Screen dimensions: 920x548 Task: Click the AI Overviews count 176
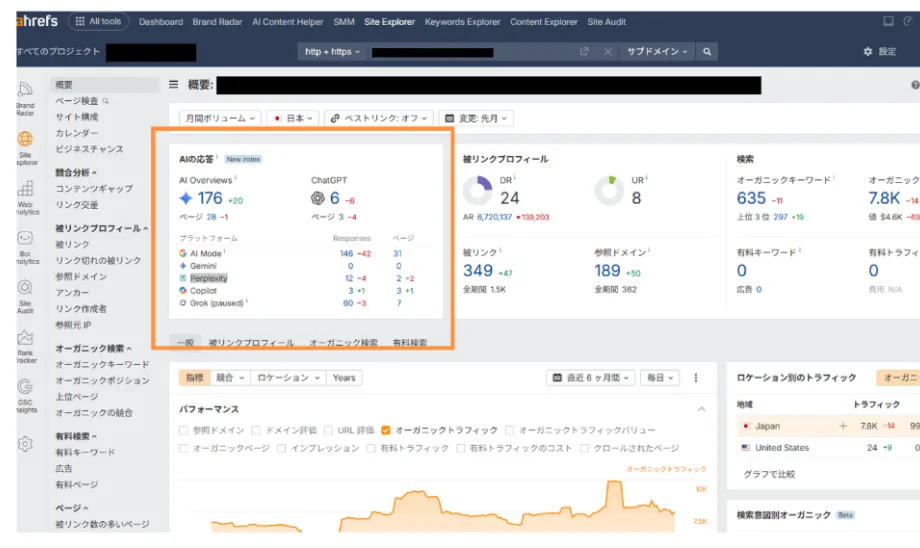coord(210,198)
